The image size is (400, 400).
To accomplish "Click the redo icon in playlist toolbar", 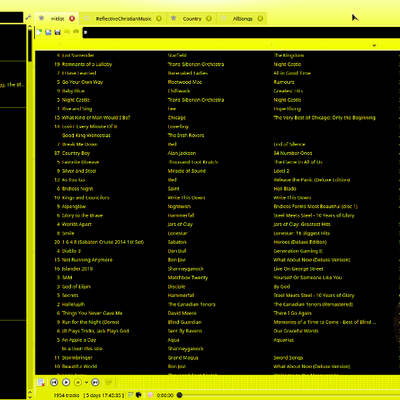I will pos(76,32).
